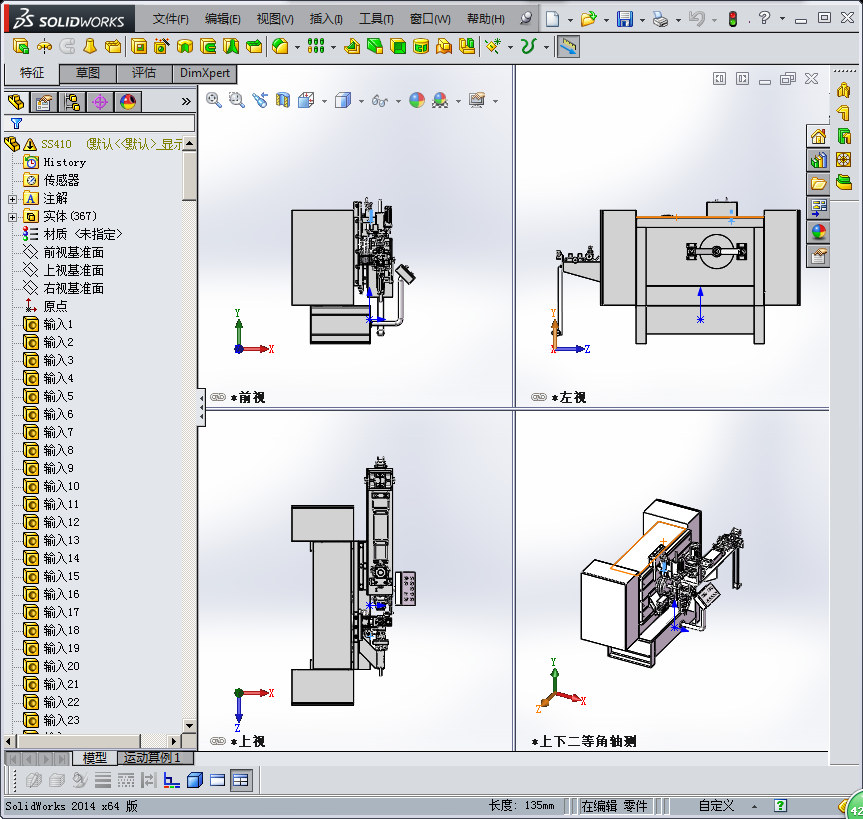Open the Apply Scene dropdown arrow

pyautogui.click(x=458, y=101)
